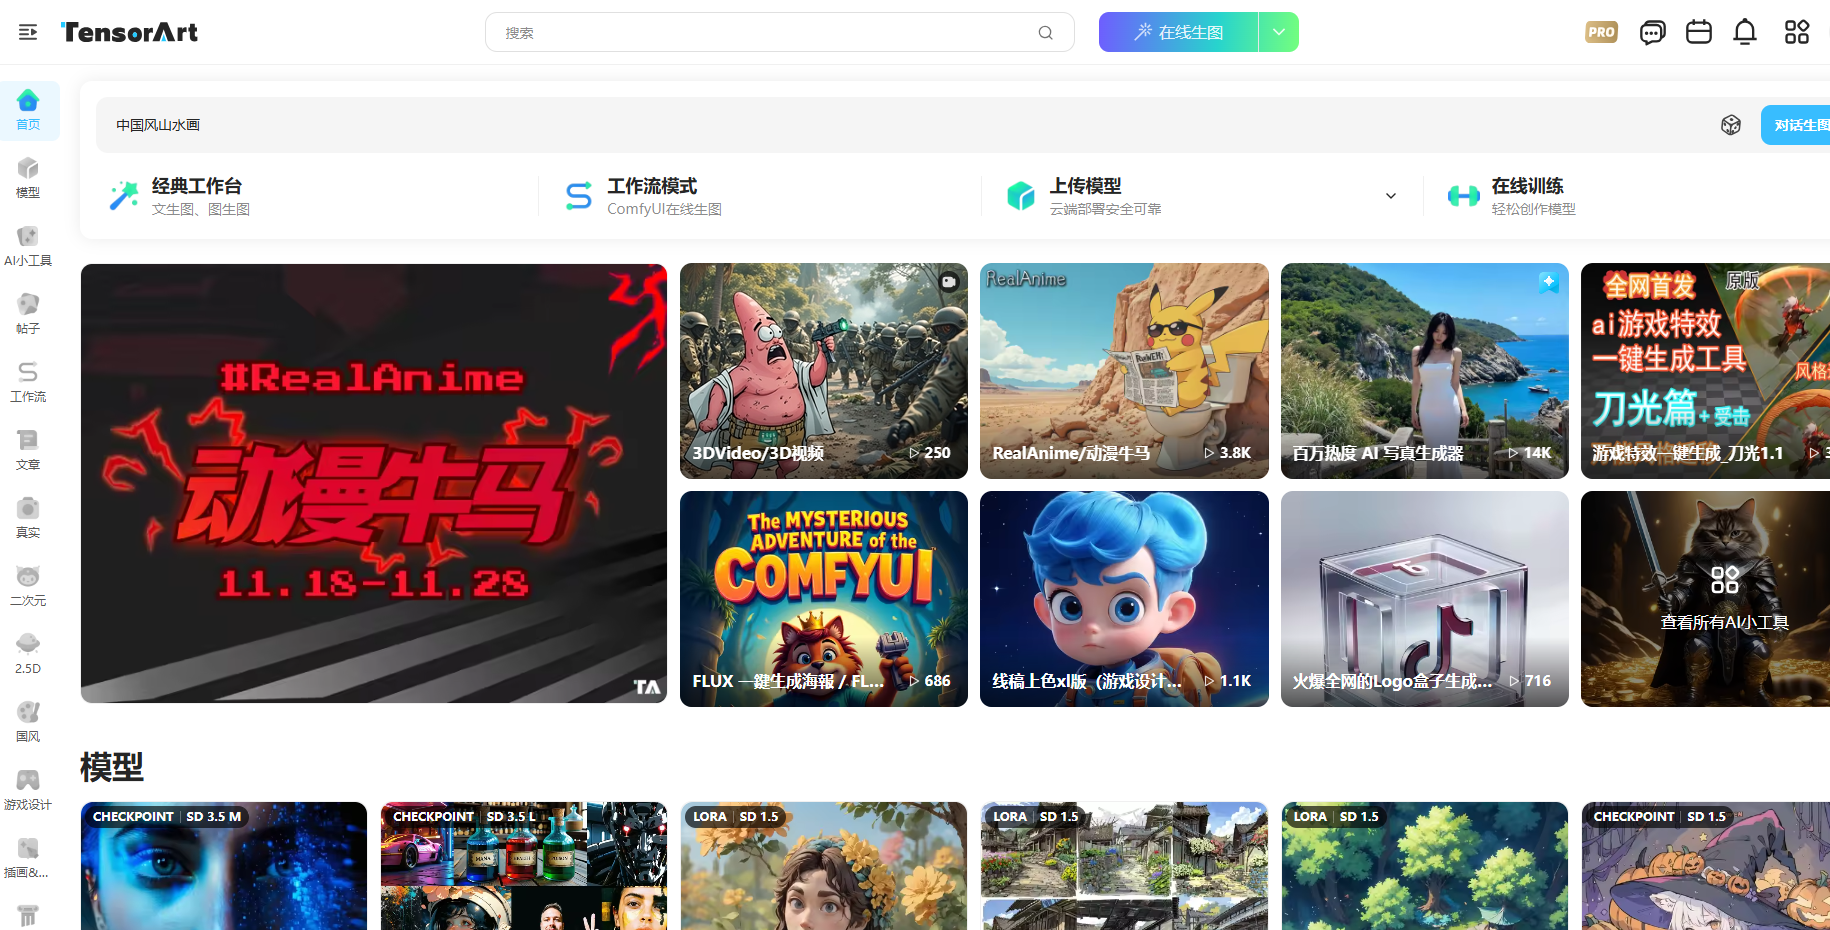Click the search magnifier icon
This screenshot has width=1830, height=930.
pos(1045,33)
